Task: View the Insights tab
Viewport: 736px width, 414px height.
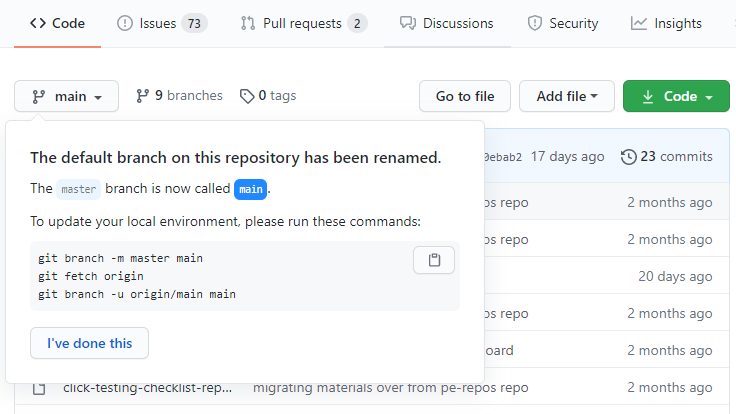Action: (666, 23)
